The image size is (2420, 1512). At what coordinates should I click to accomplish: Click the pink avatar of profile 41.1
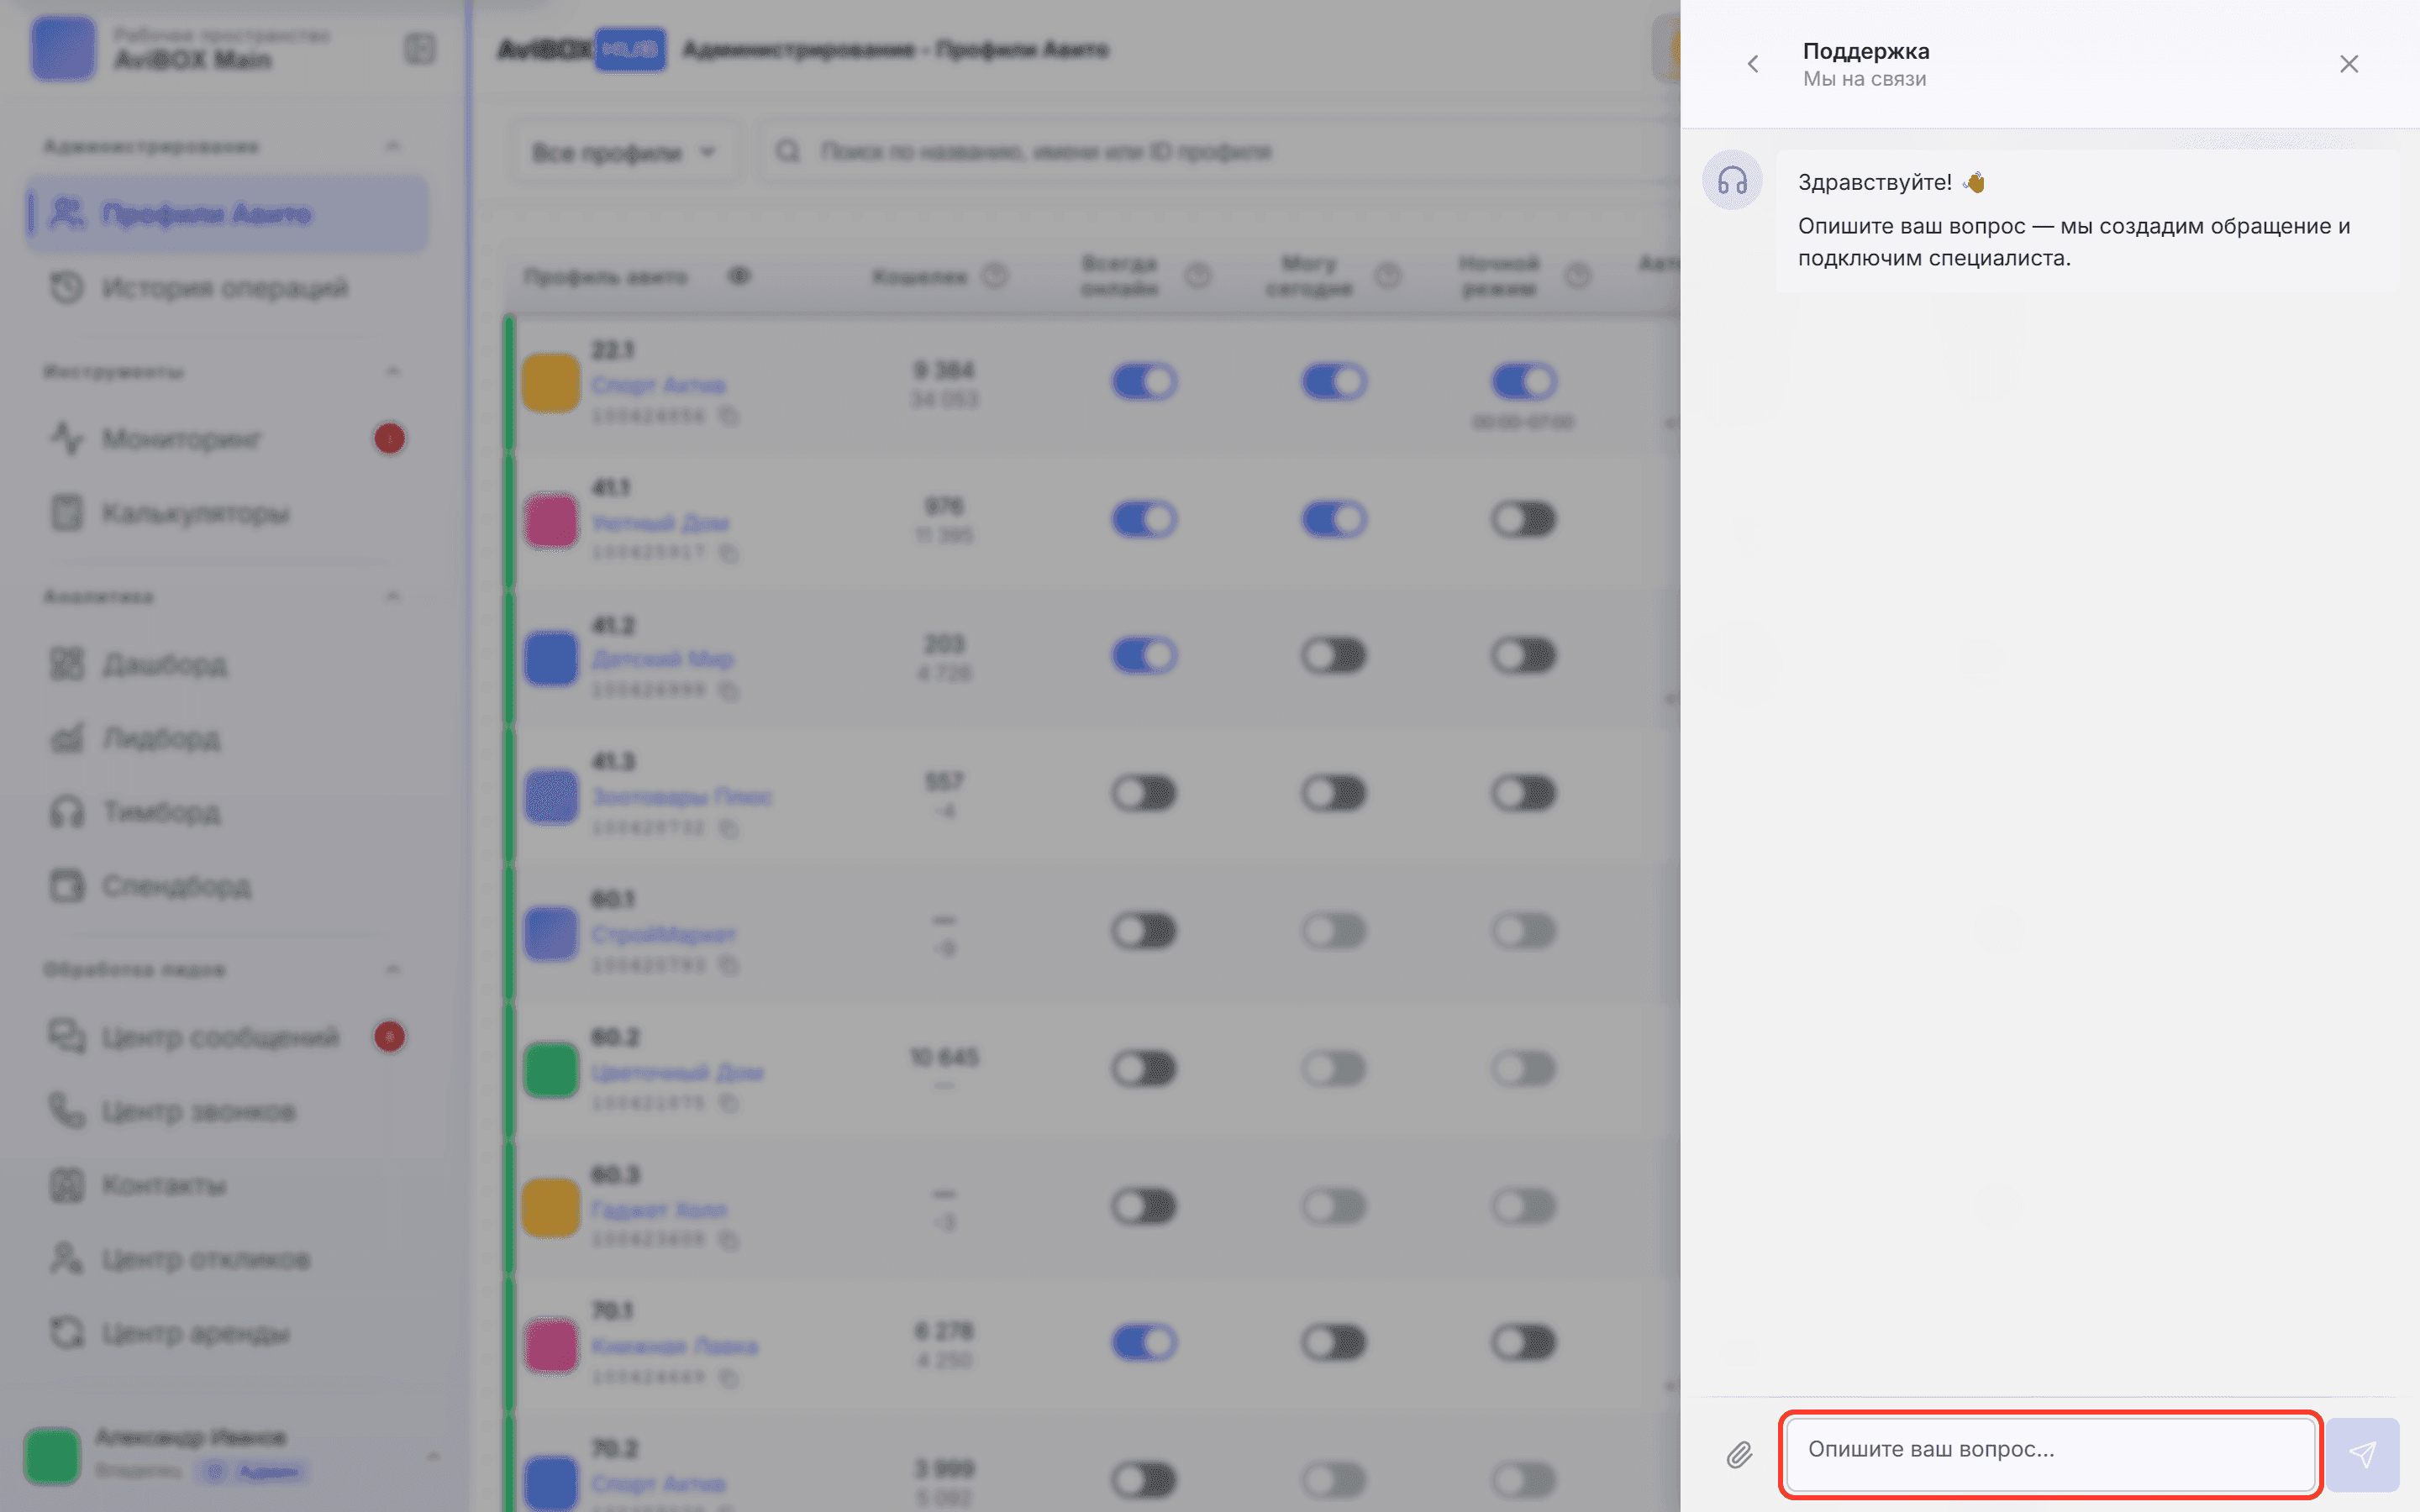[x=551, y=521]
